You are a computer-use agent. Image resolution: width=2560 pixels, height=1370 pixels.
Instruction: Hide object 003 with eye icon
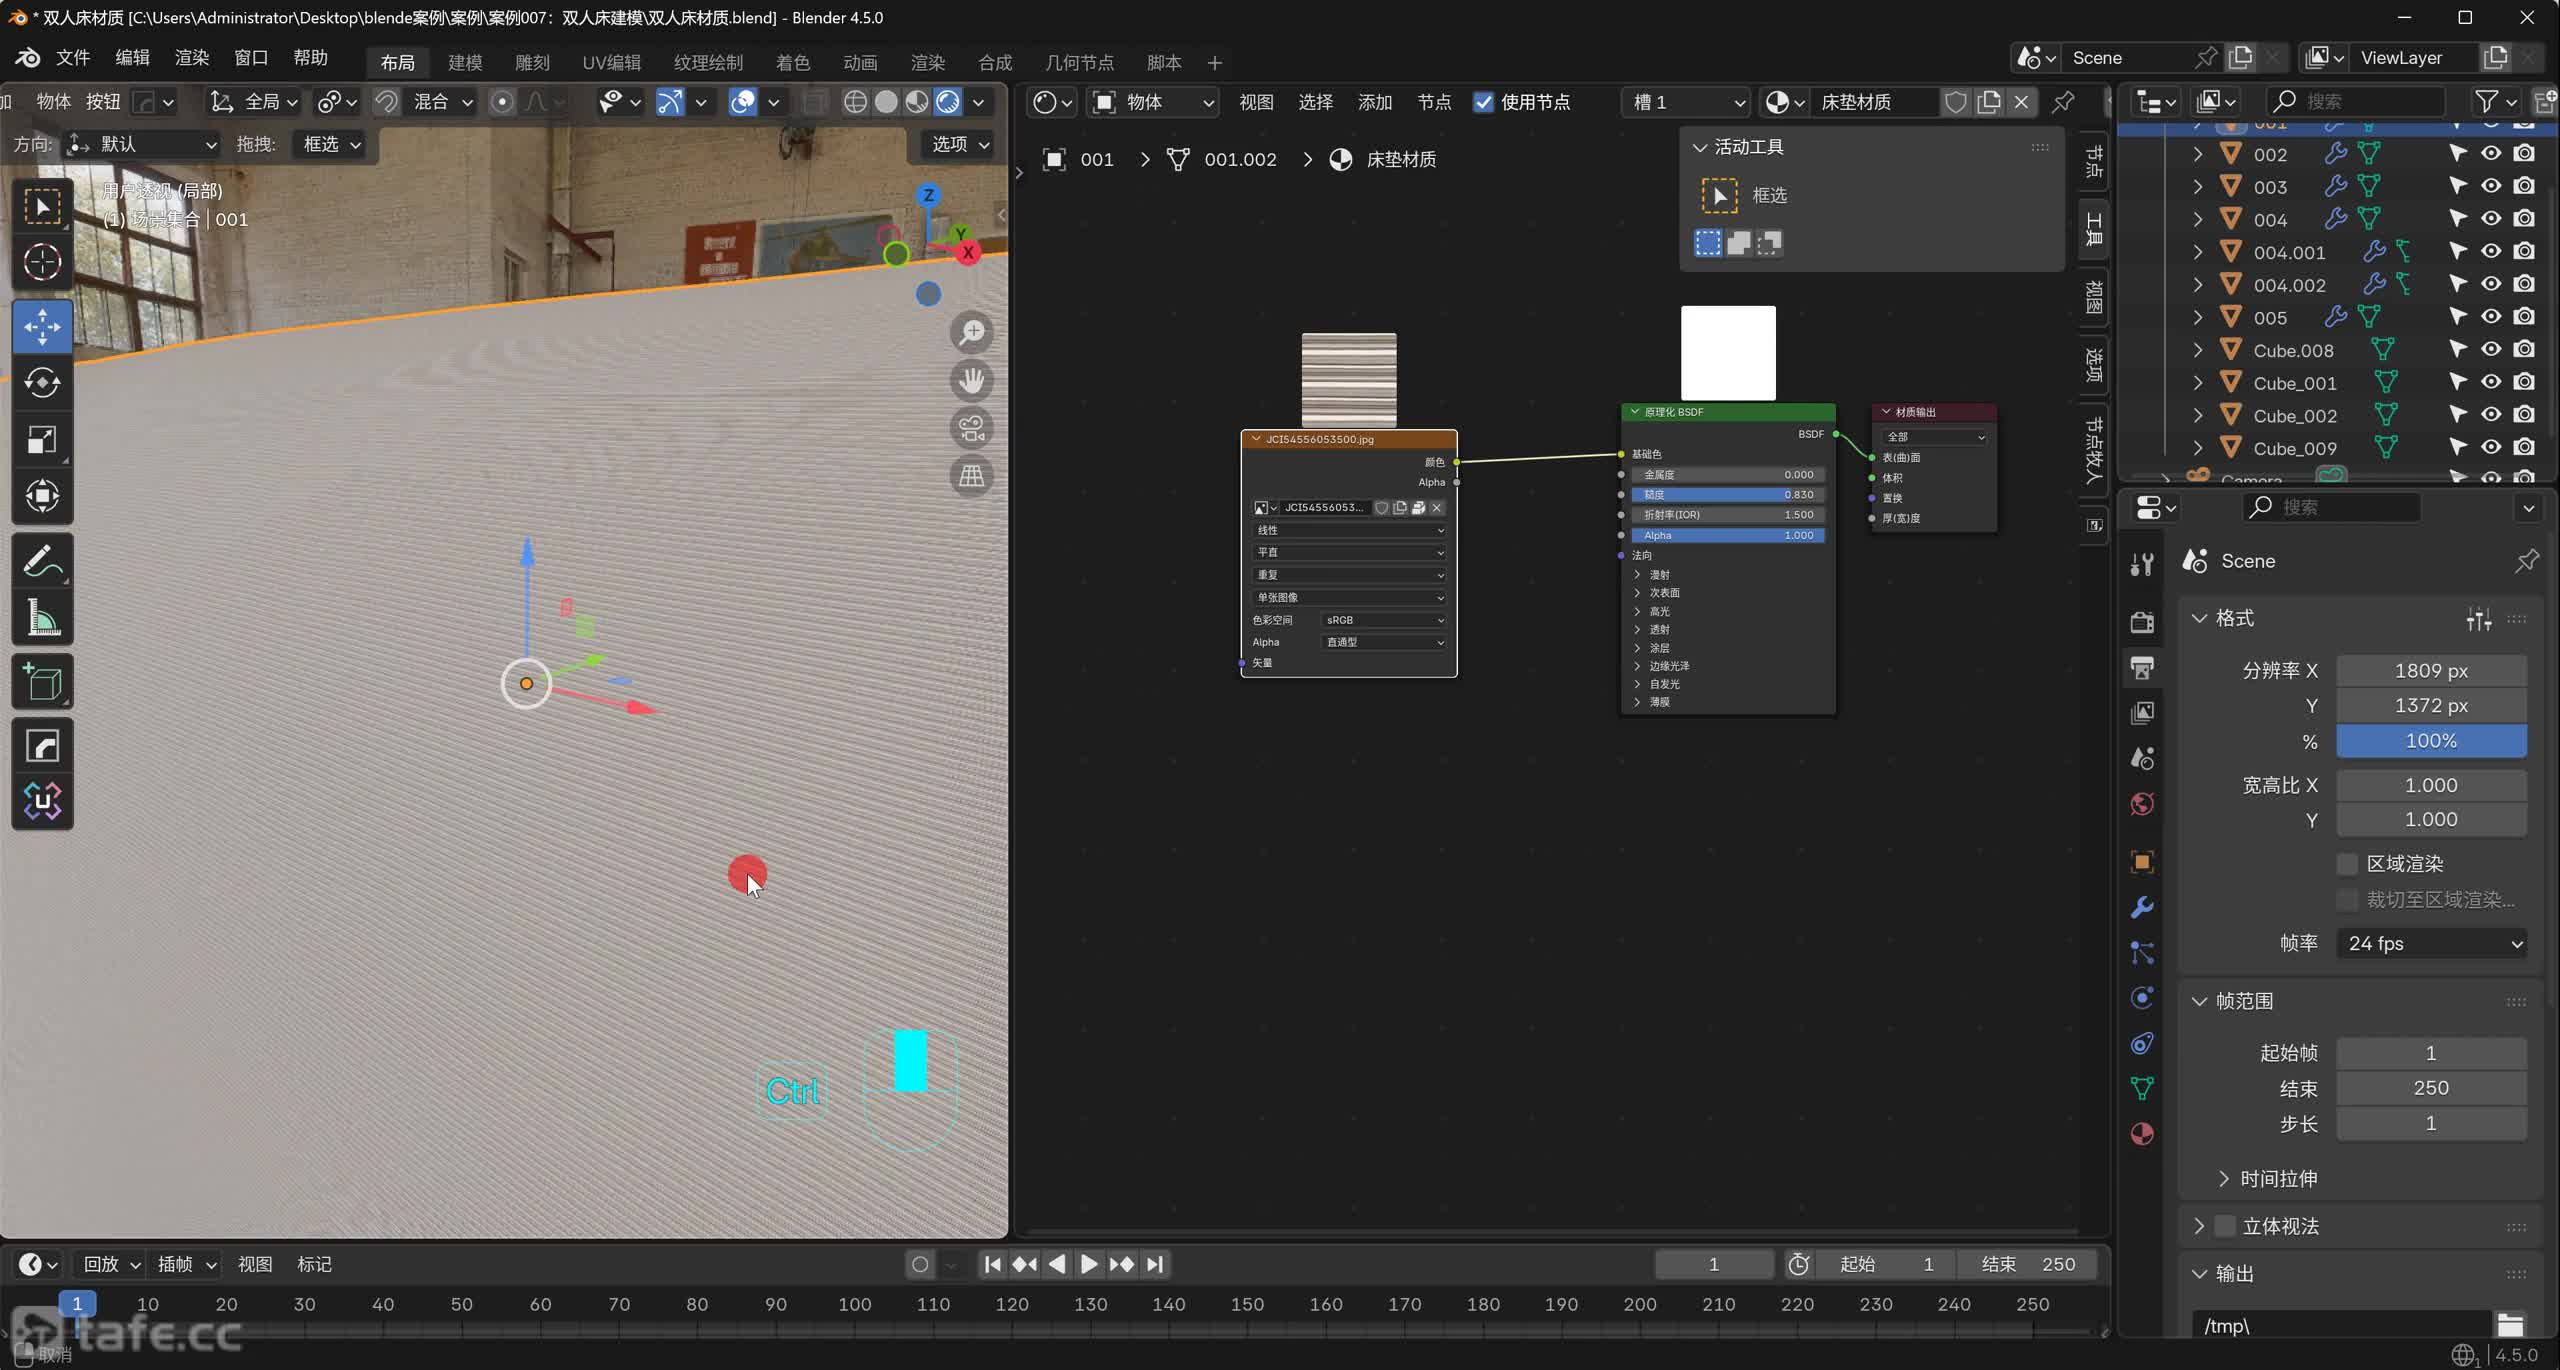coord(2491,186)
